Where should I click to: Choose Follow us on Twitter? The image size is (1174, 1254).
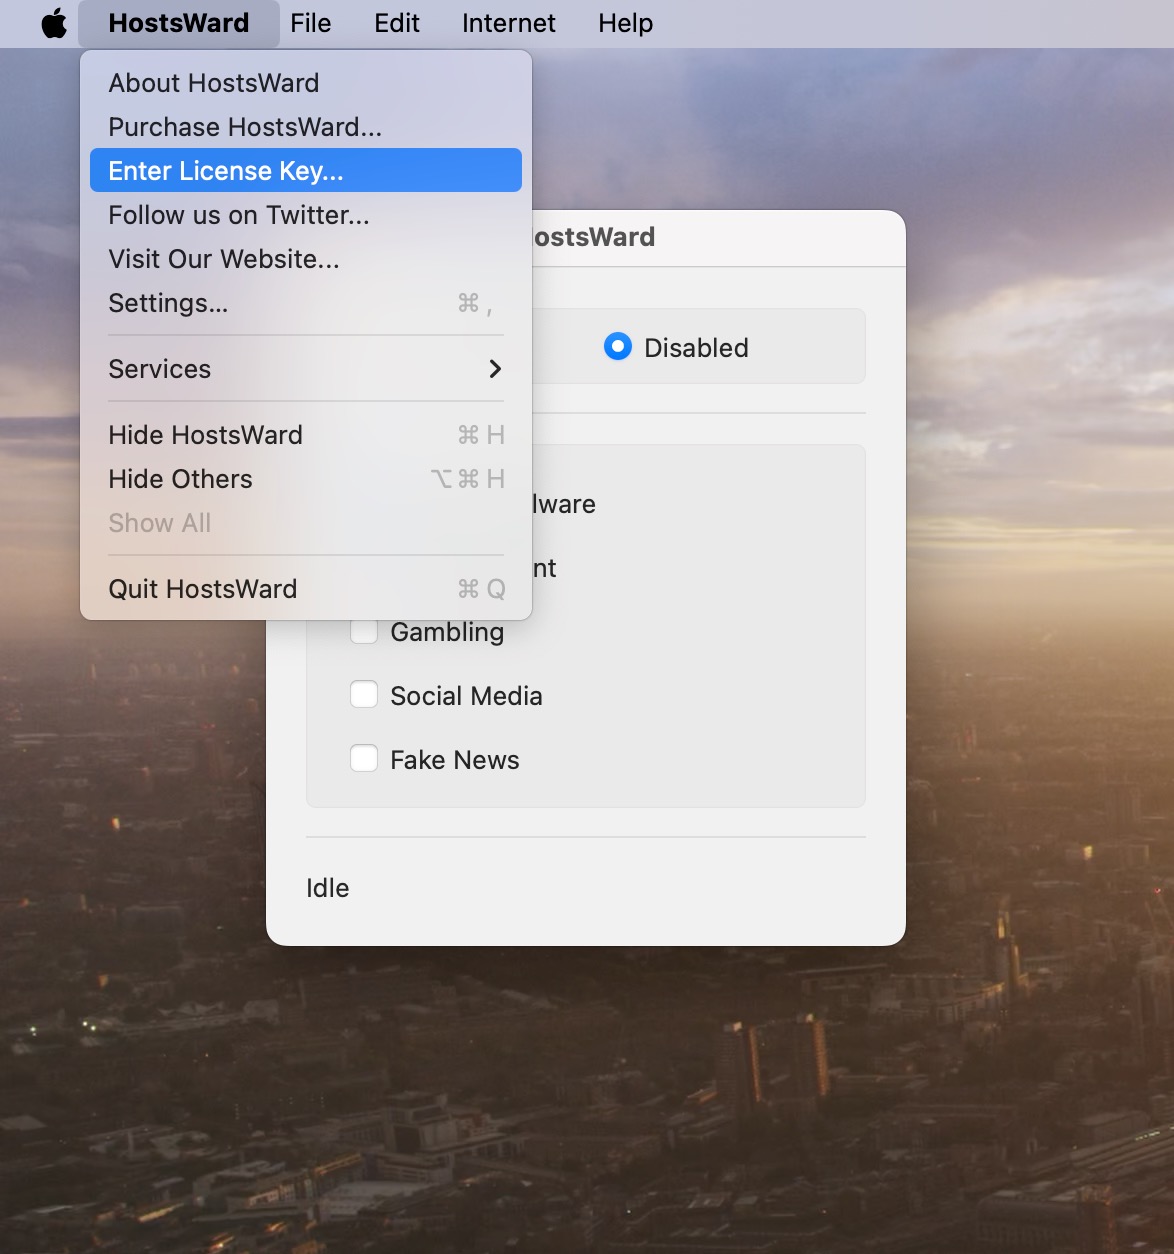pyautogui.click(x=239, y=215)
